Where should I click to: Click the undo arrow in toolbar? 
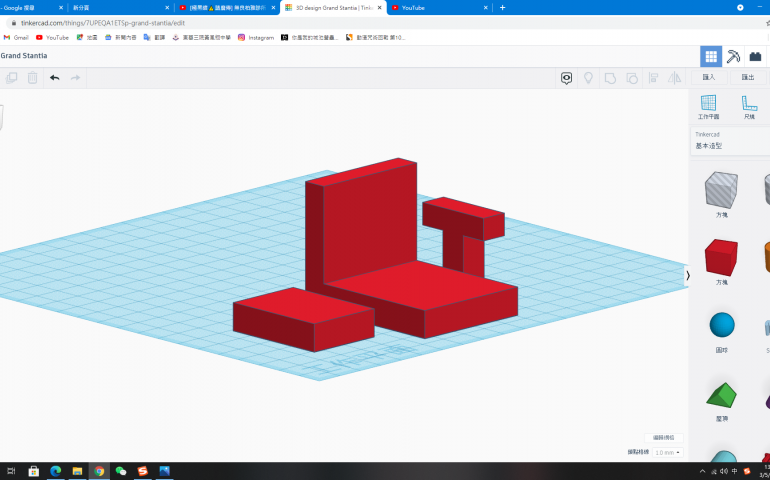point(55,78)
